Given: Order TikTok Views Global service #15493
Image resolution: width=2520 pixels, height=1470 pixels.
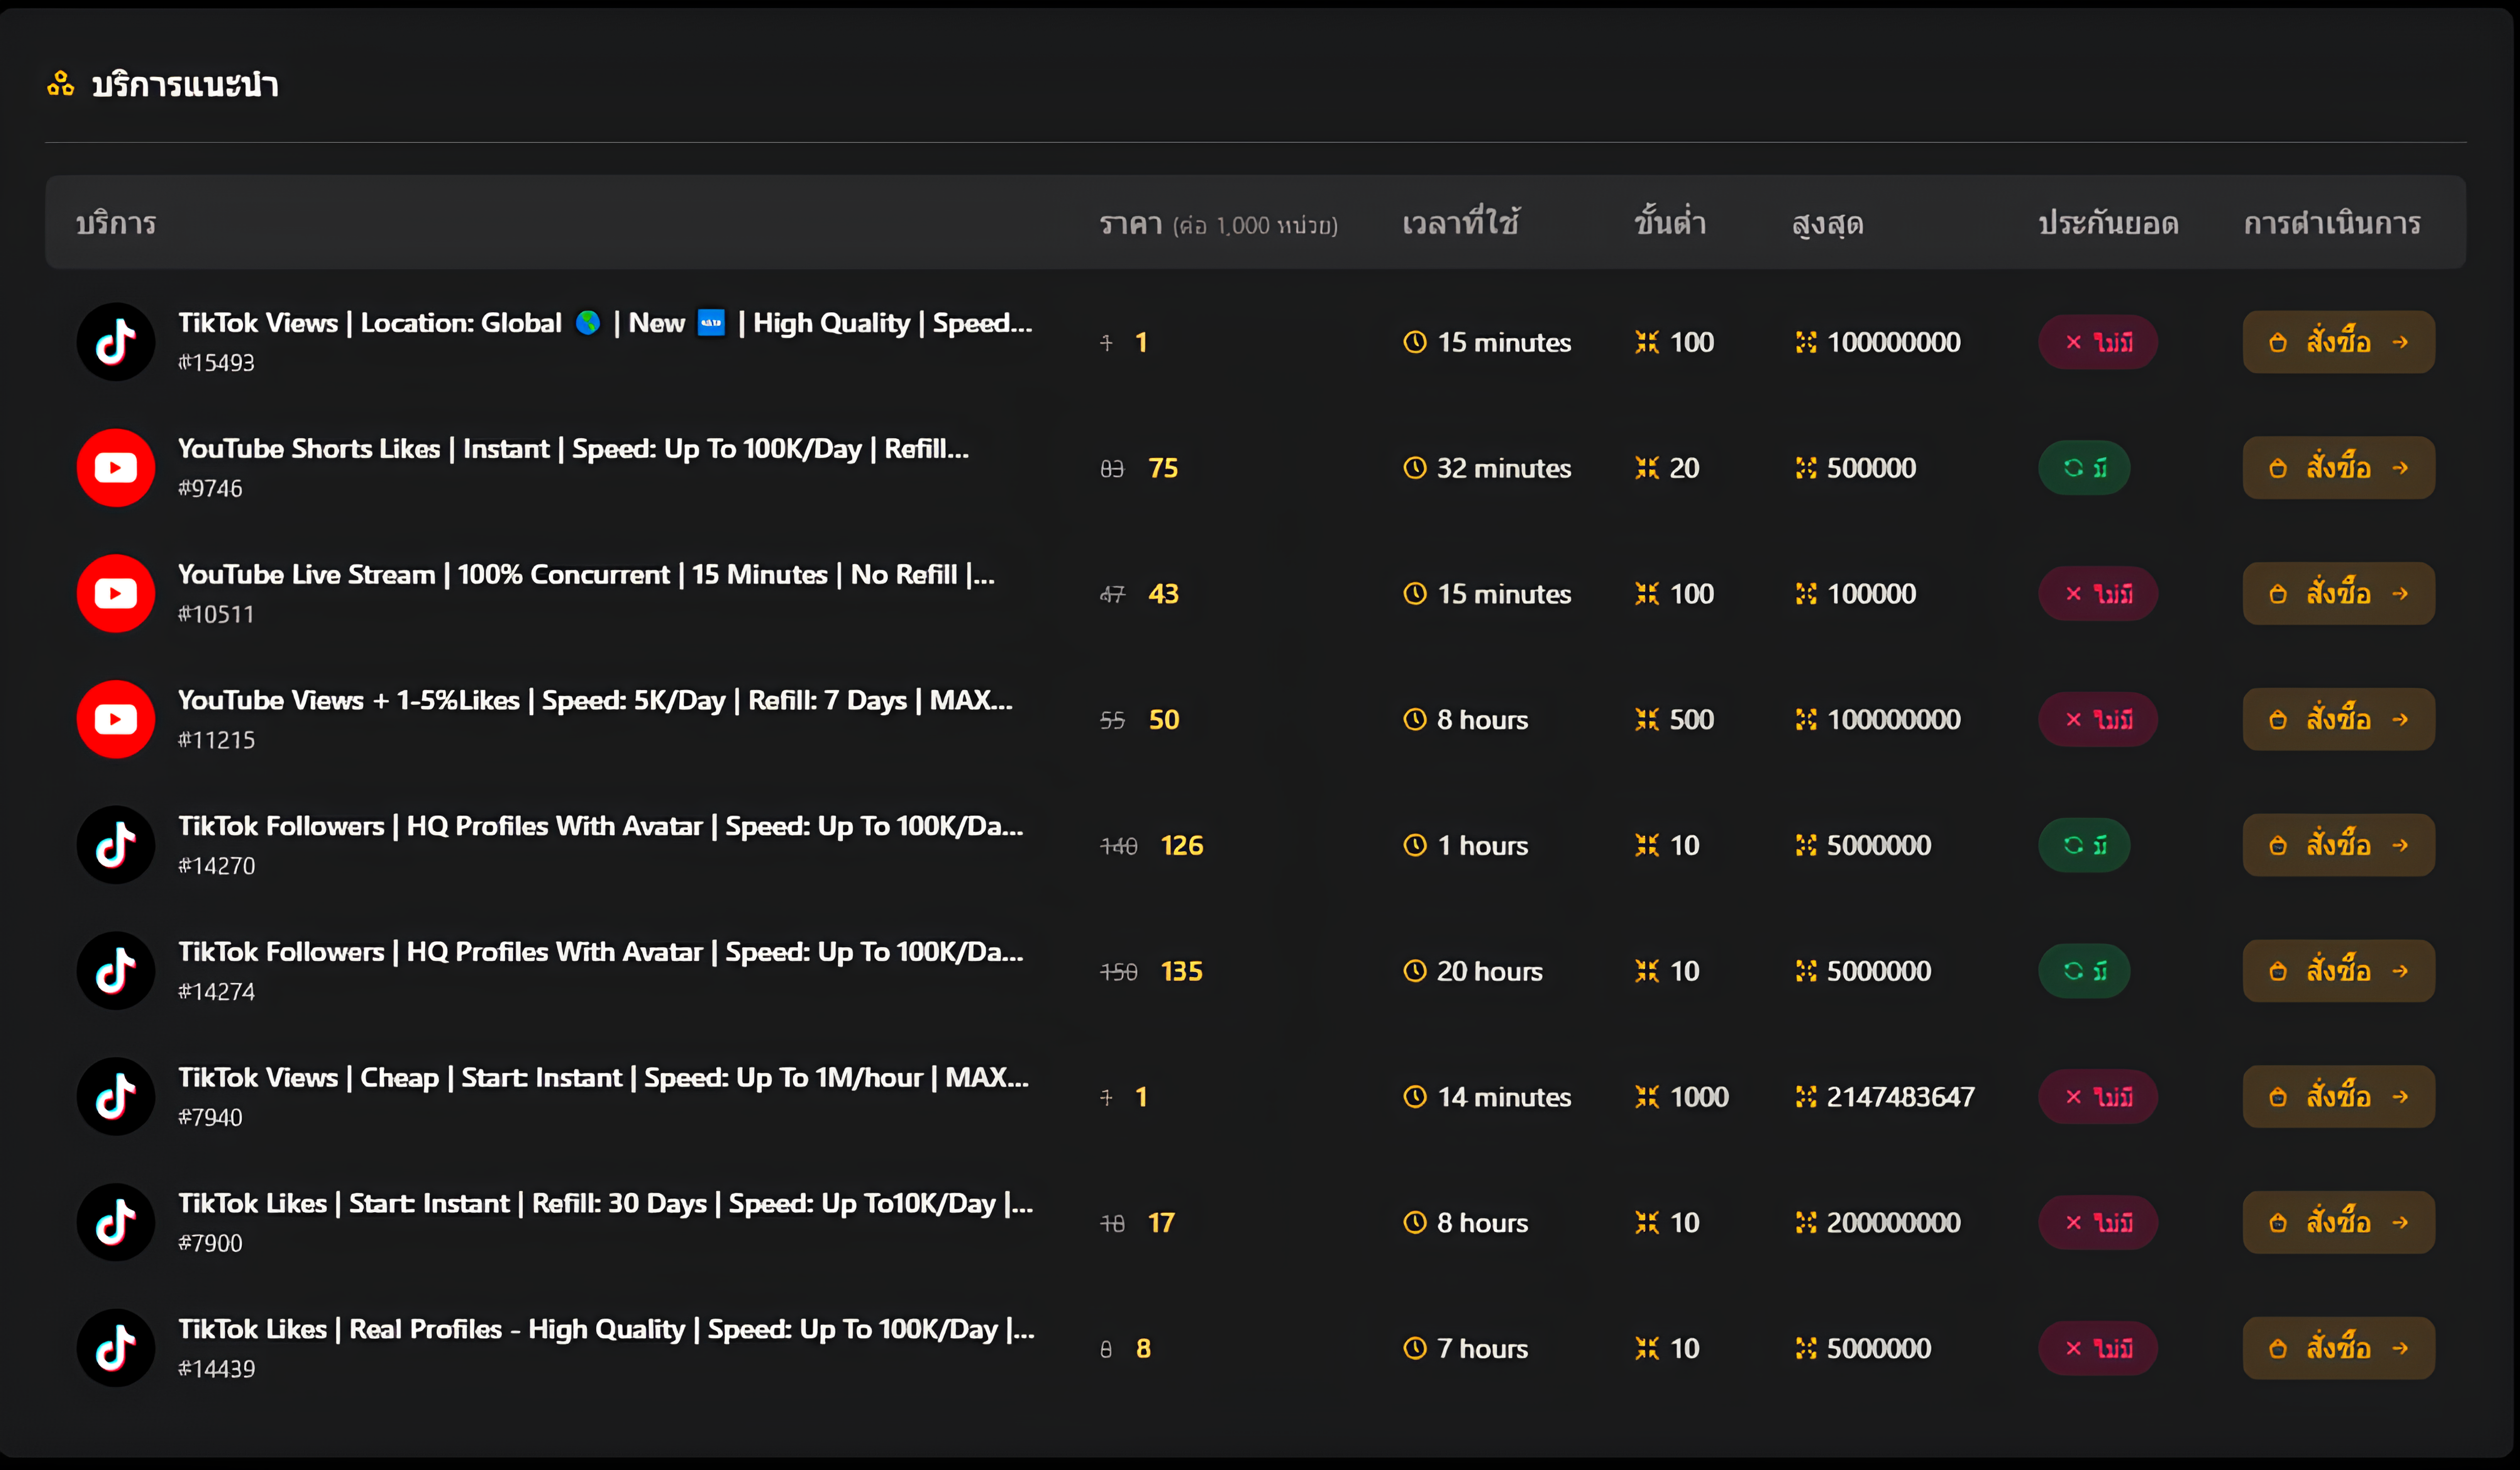Looking at the screenshot, I should [x=2338, y=342].
